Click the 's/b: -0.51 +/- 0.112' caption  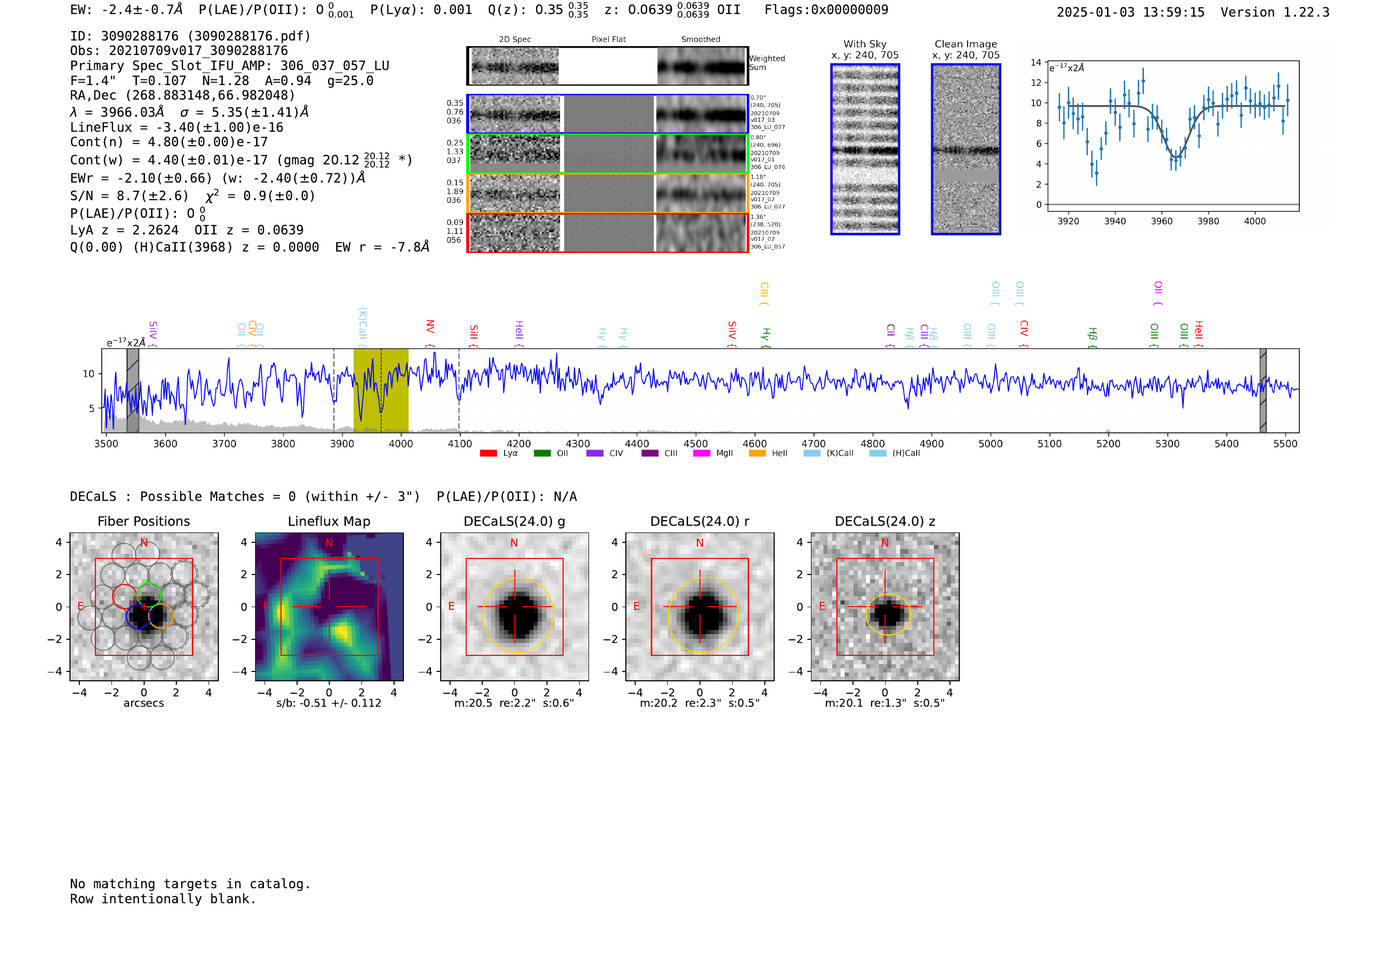[329, 703]
